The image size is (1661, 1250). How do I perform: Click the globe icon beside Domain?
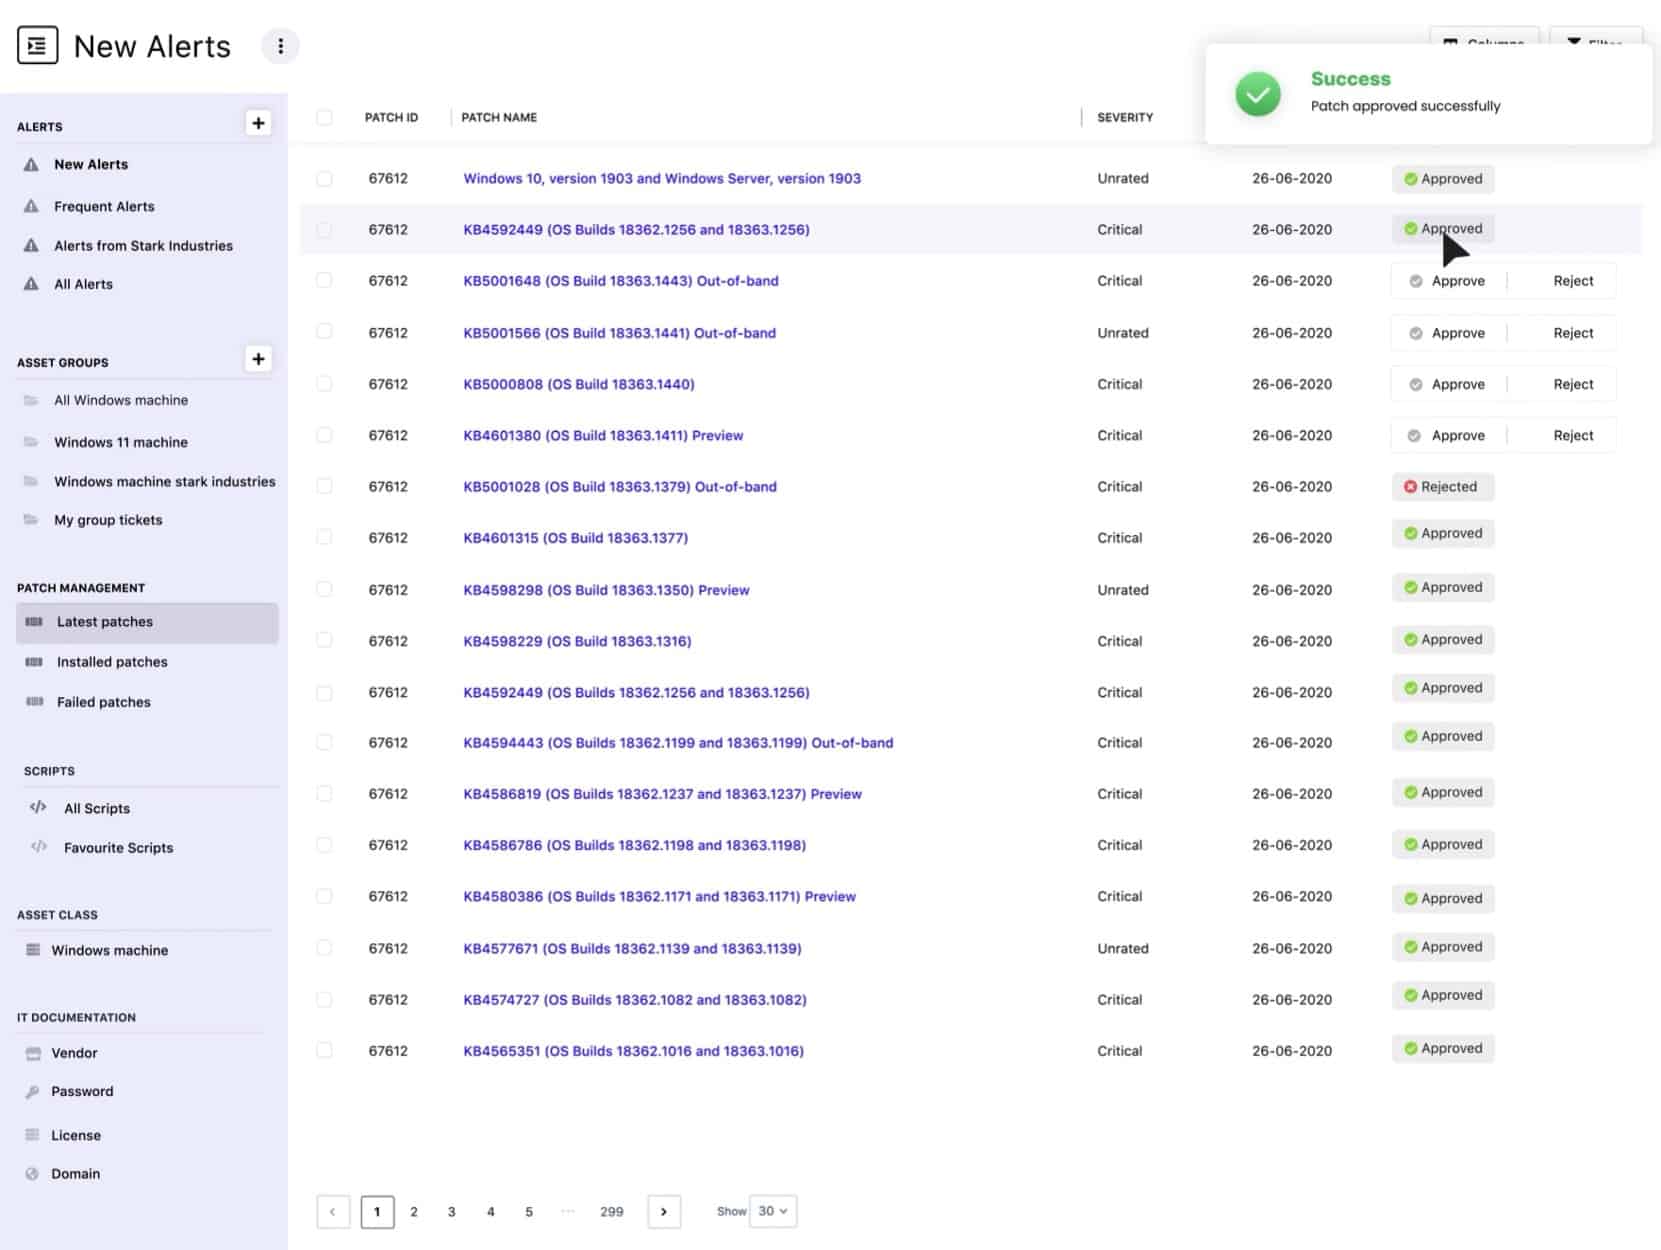pyautogui.click(x=33, y=1174)
